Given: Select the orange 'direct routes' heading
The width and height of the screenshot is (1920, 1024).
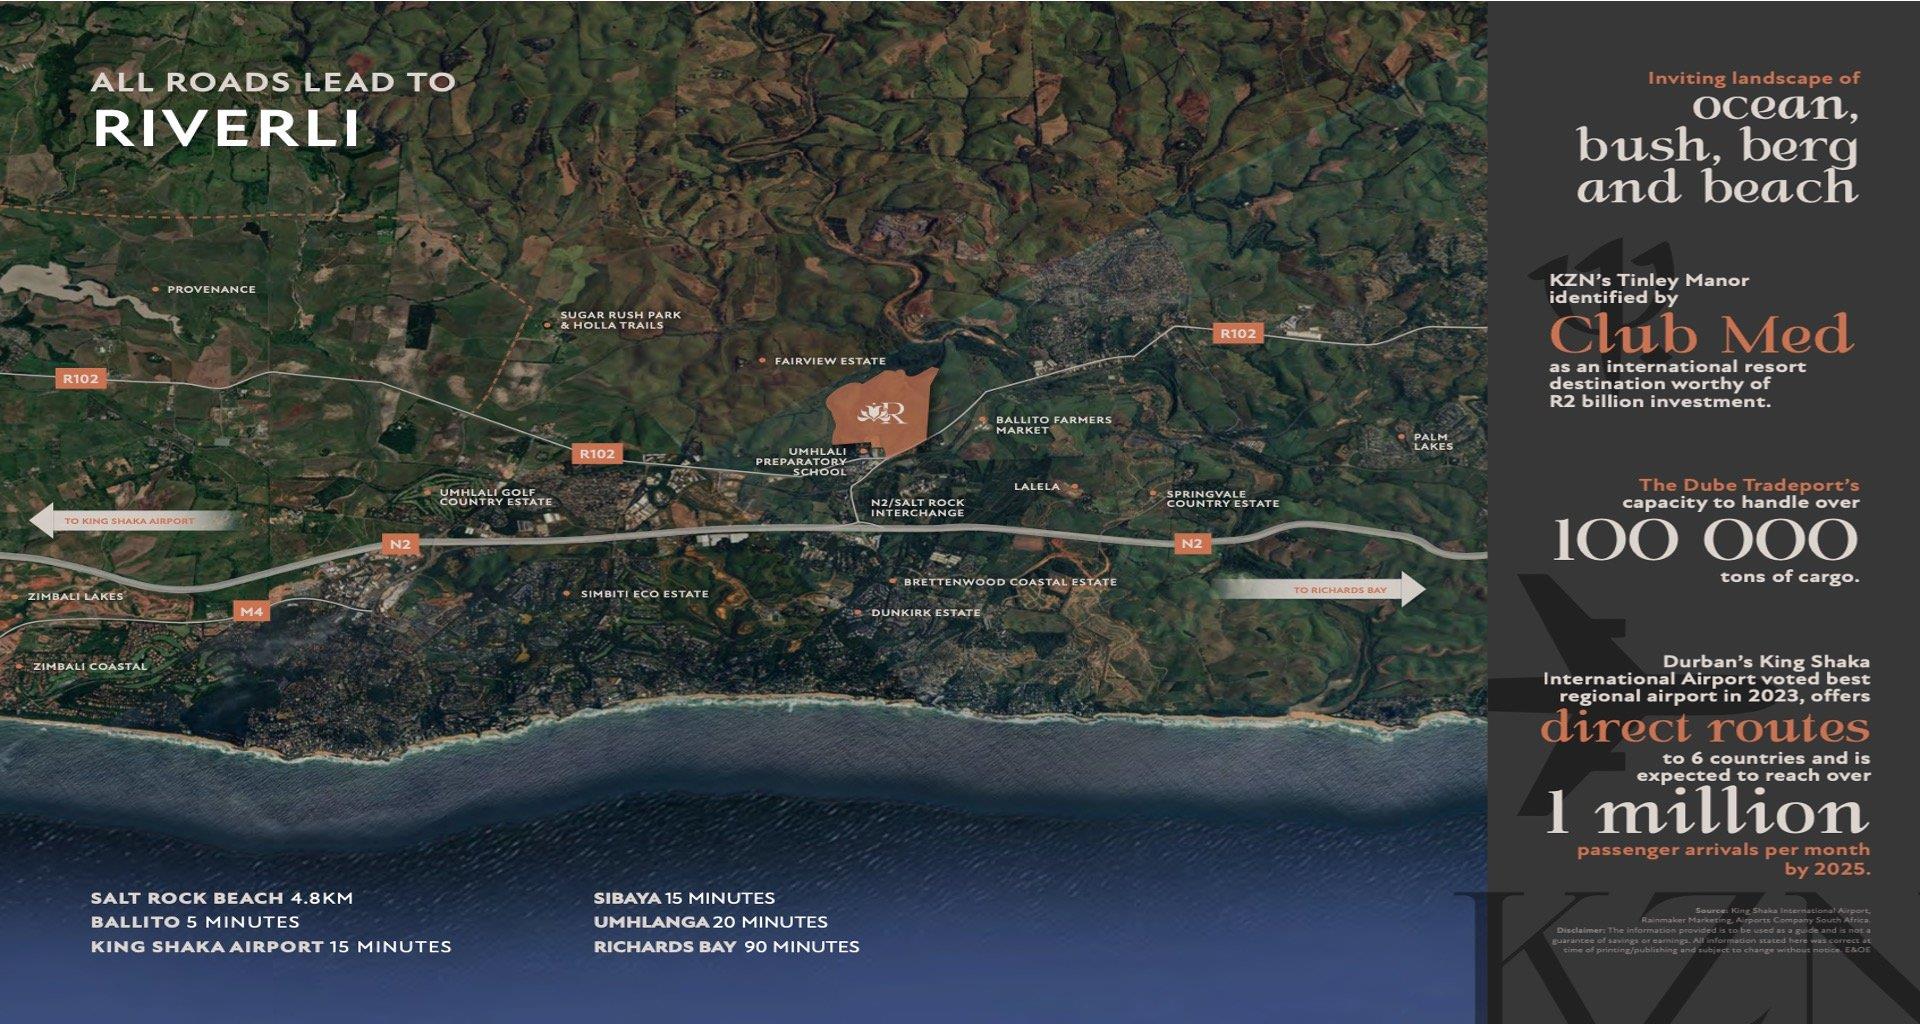Looking at the screenshot, I should [1704, 727].
